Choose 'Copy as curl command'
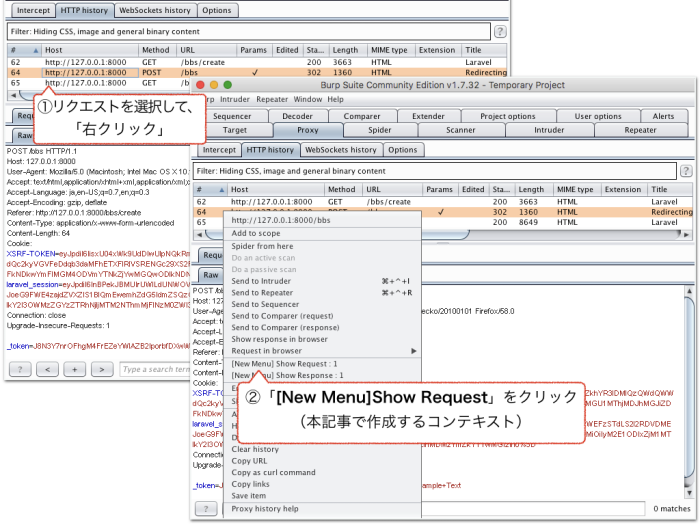This screenshot has width=700, height=525. pyautogui.click(x=322, y=472)
